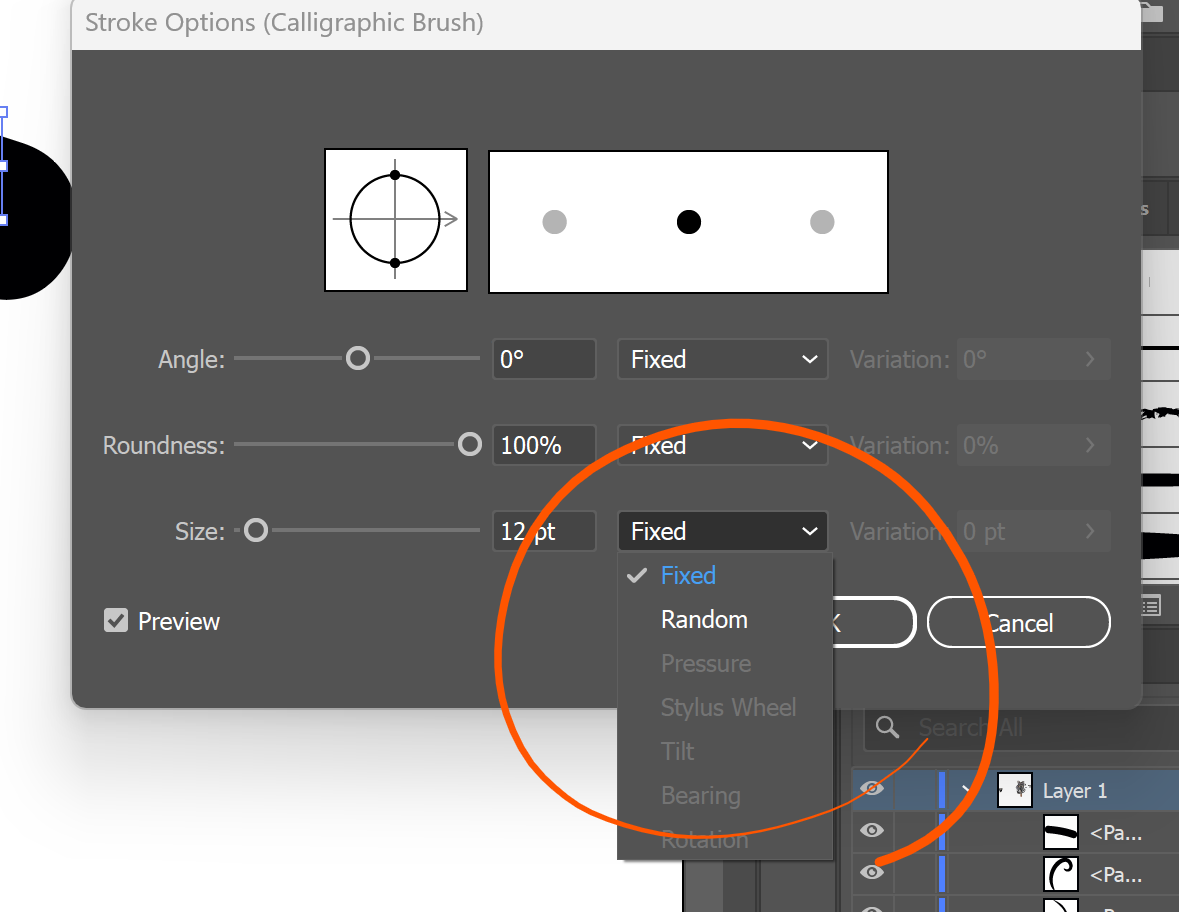Hide the straight stroke path sublayer
Viewport: 1180px width, 912px height.
(x=872, y=830)
